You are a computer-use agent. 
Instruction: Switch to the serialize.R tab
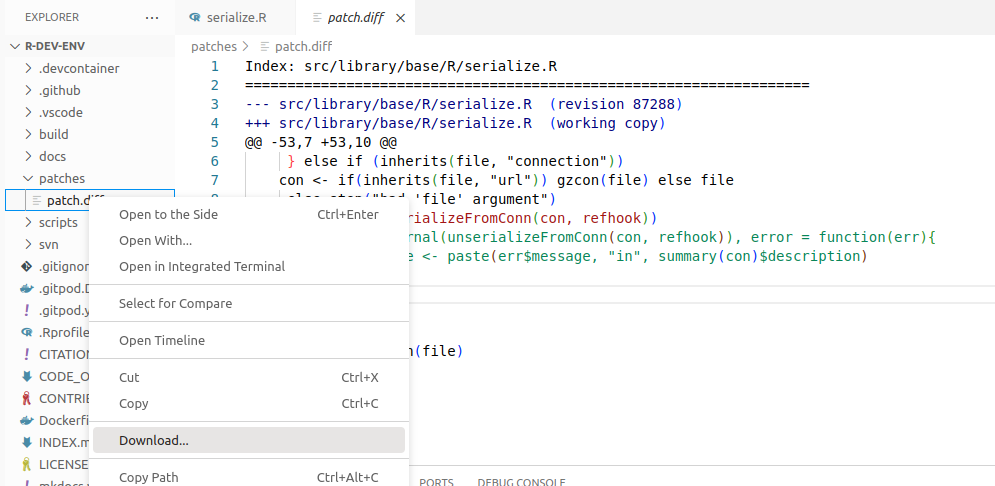(x=236, y=18)
